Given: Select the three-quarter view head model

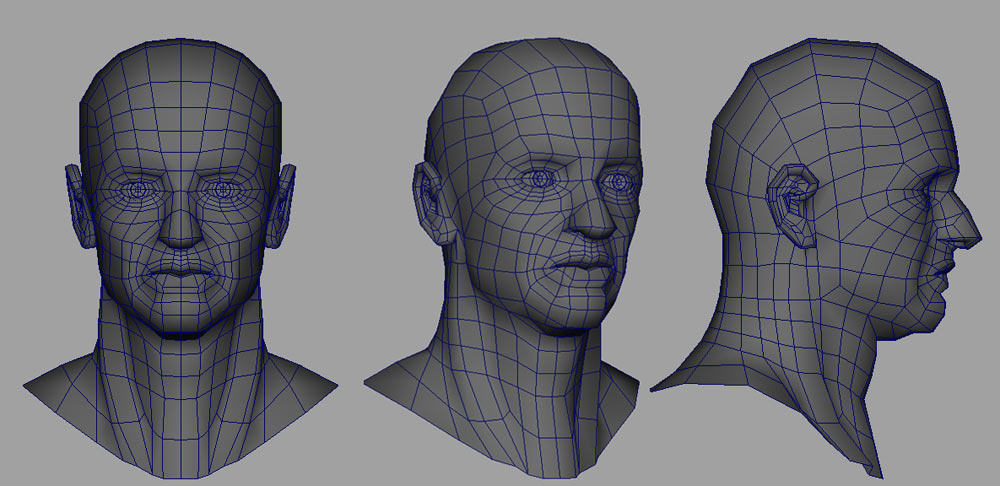Looking at the screenshot, I should tap(504, 258).
